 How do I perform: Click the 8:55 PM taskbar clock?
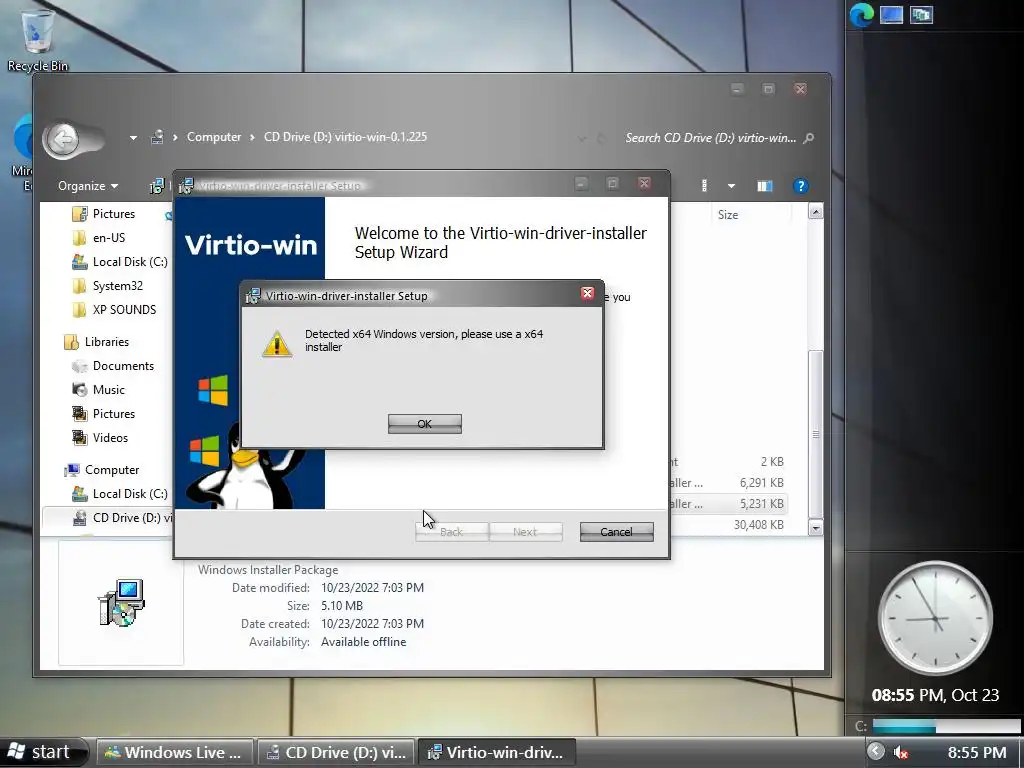[x=977, y=752]
